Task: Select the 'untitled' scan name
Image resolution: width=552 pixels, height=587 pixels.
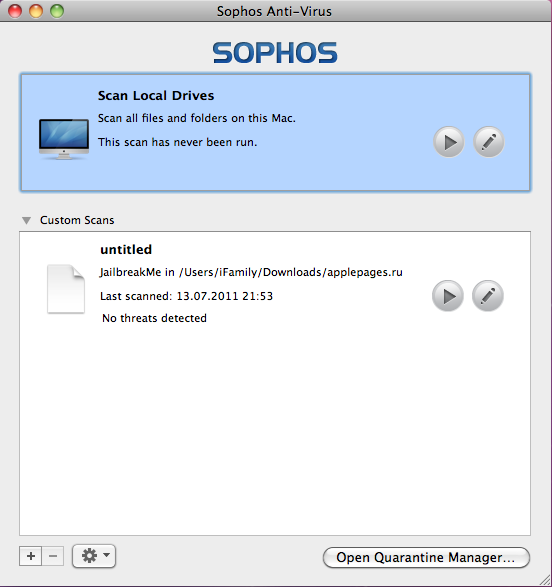Action: 126,249
